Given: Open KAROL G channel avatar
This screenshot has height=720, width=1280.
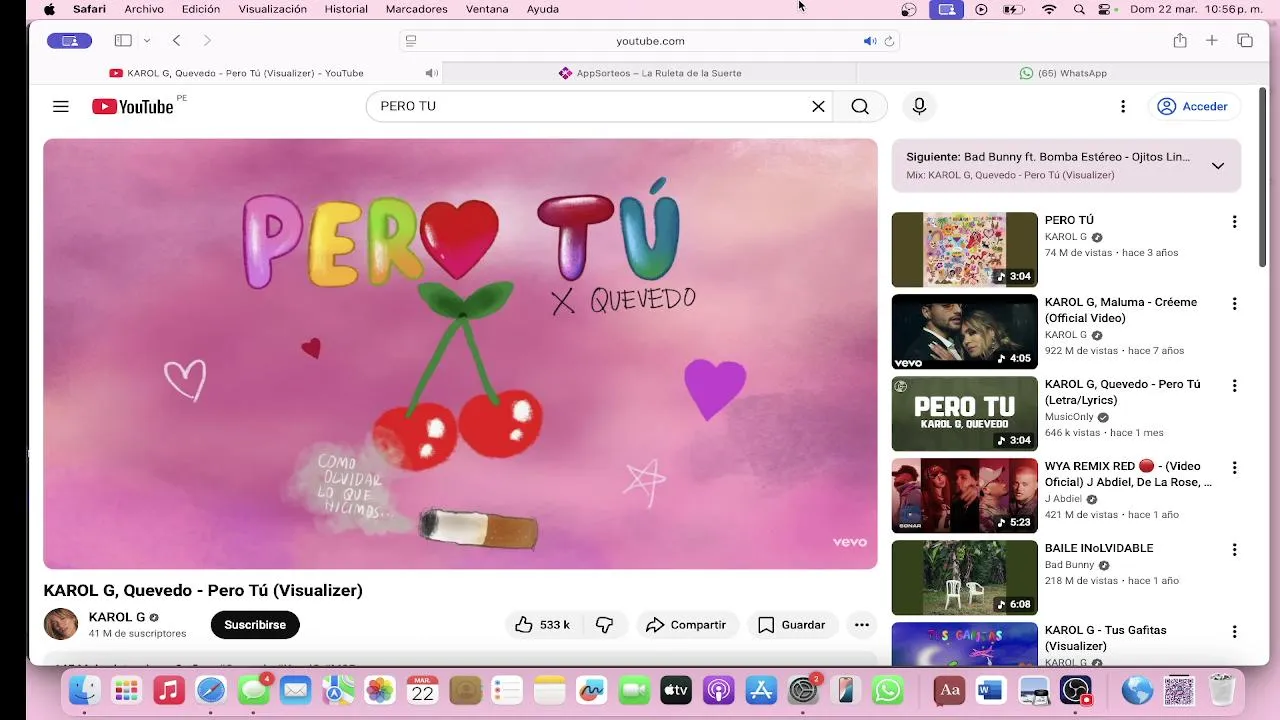Looking at the screenshot, I should pos(61,624).
